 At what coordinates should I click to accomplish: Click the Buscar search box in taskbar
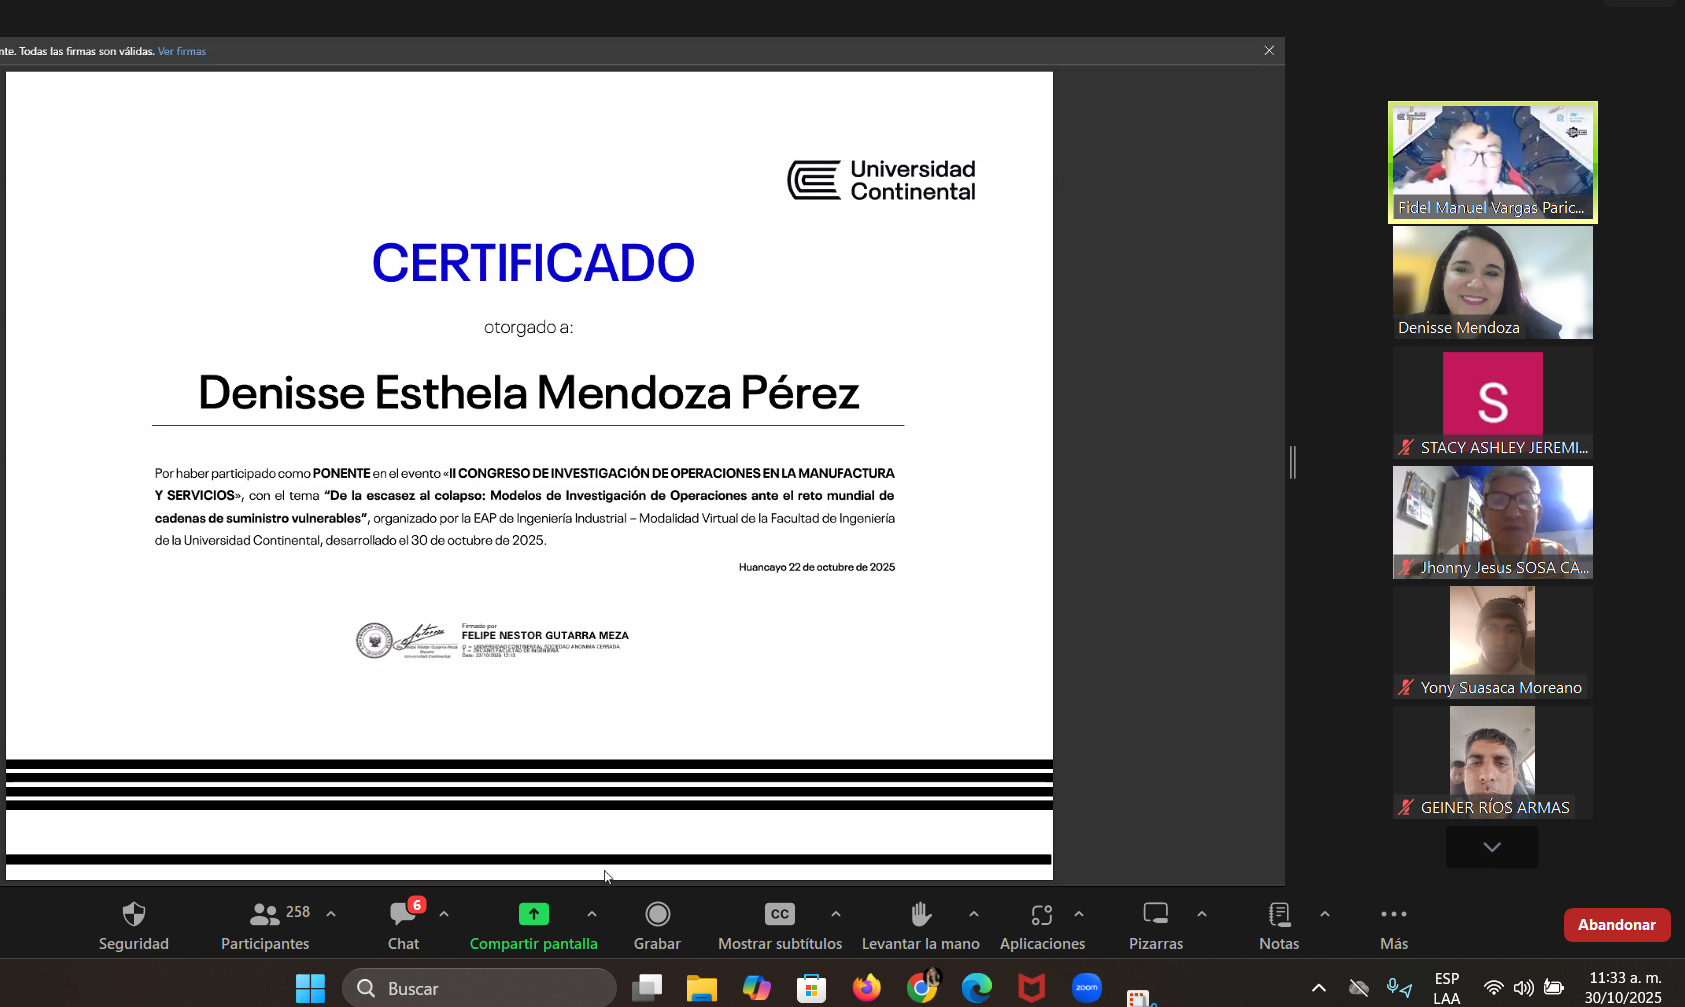pyautogui.click(x=480, y=988)
